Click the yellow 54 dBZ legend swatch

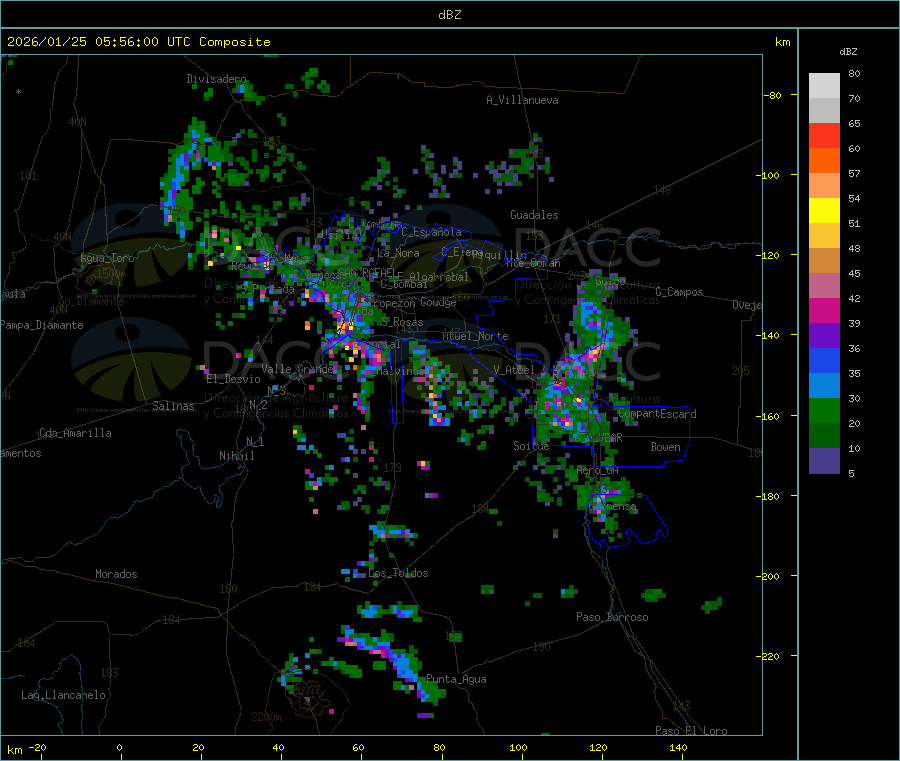pos(824,211)
